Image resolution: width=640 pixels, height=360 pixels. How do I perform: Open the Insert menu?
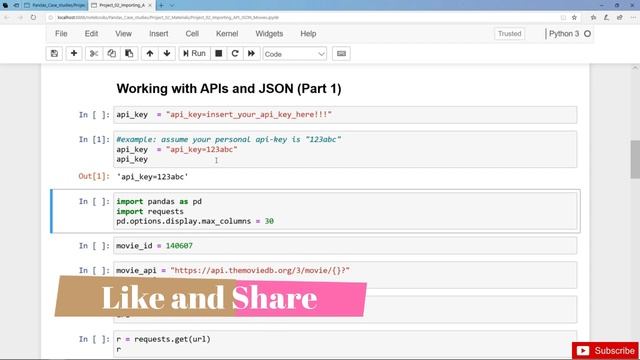coord(158,34)
